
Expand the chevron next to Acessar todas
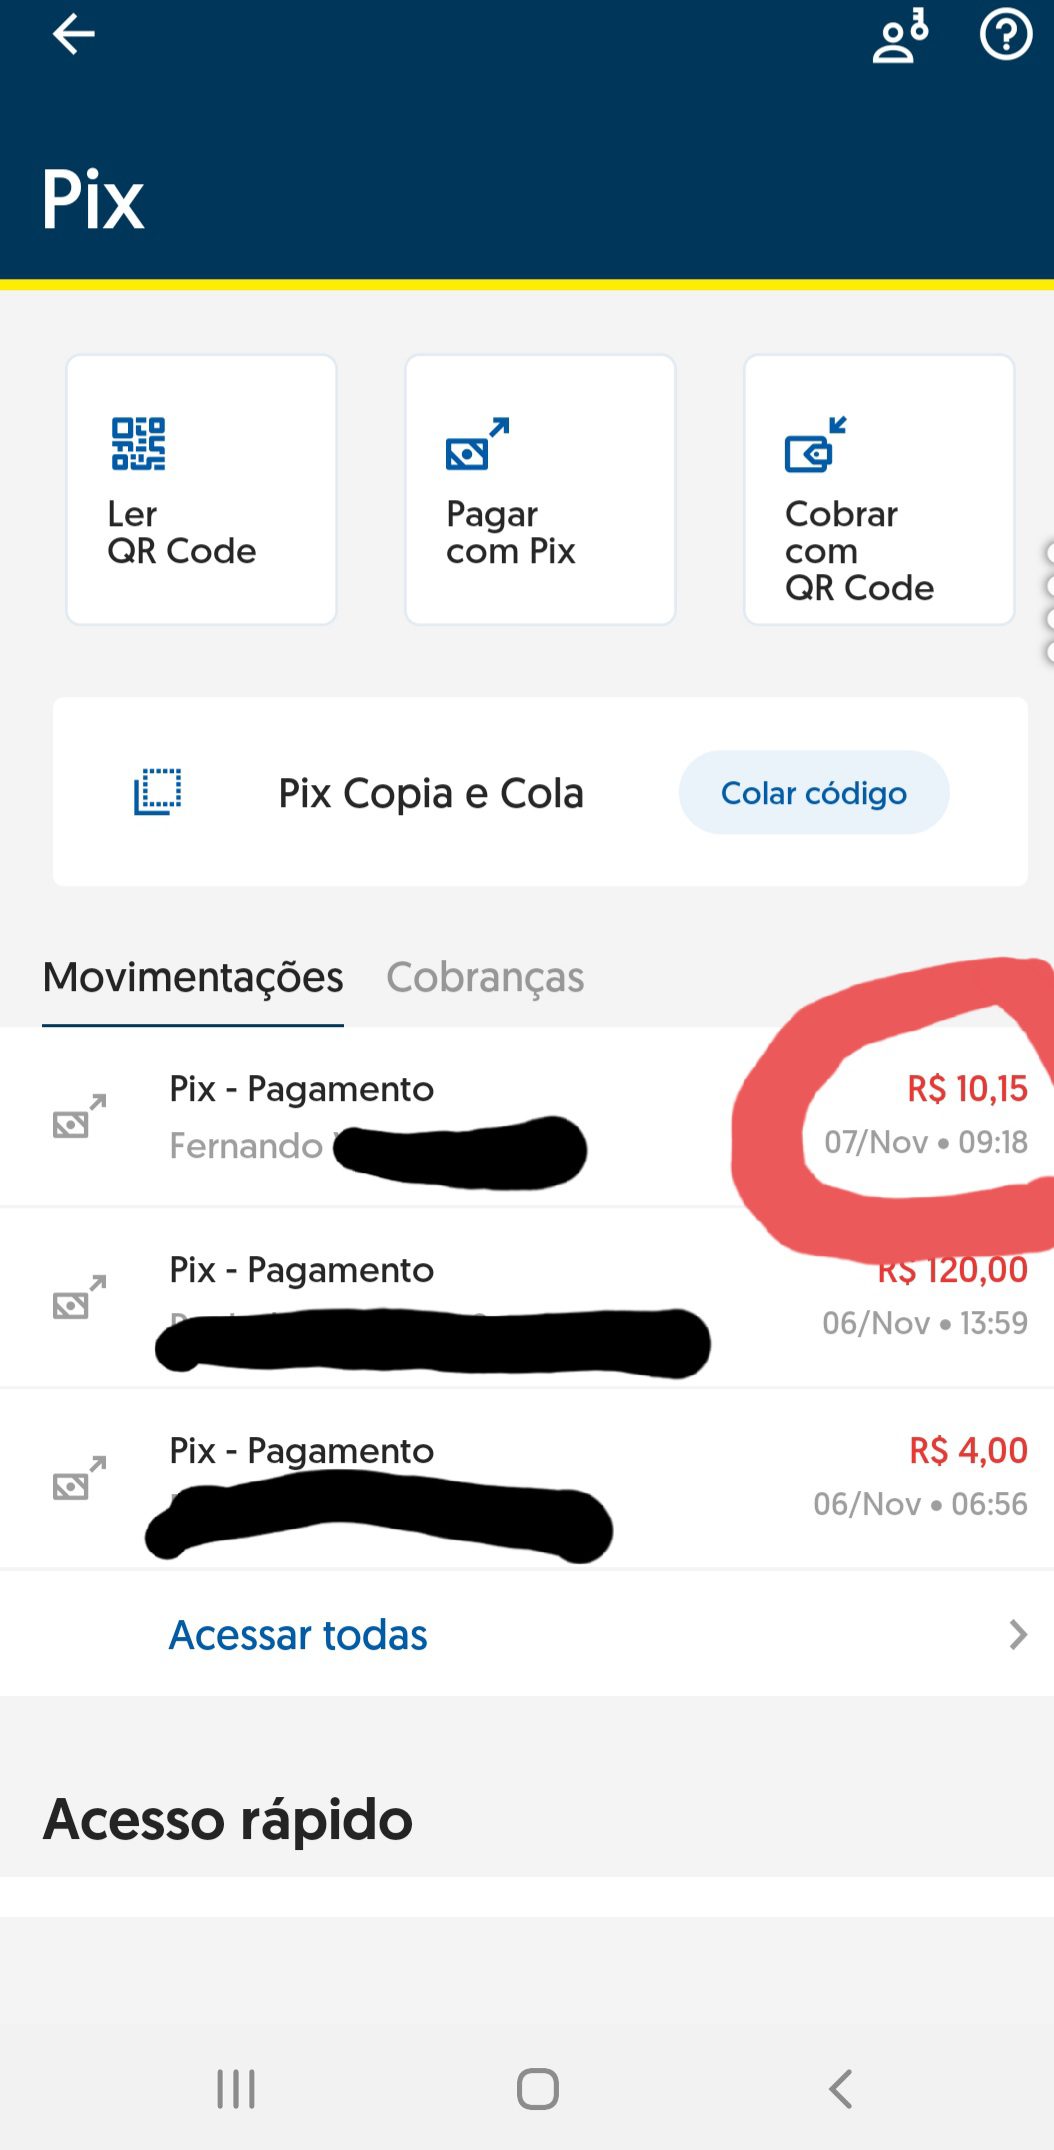pos(1018,1635)
